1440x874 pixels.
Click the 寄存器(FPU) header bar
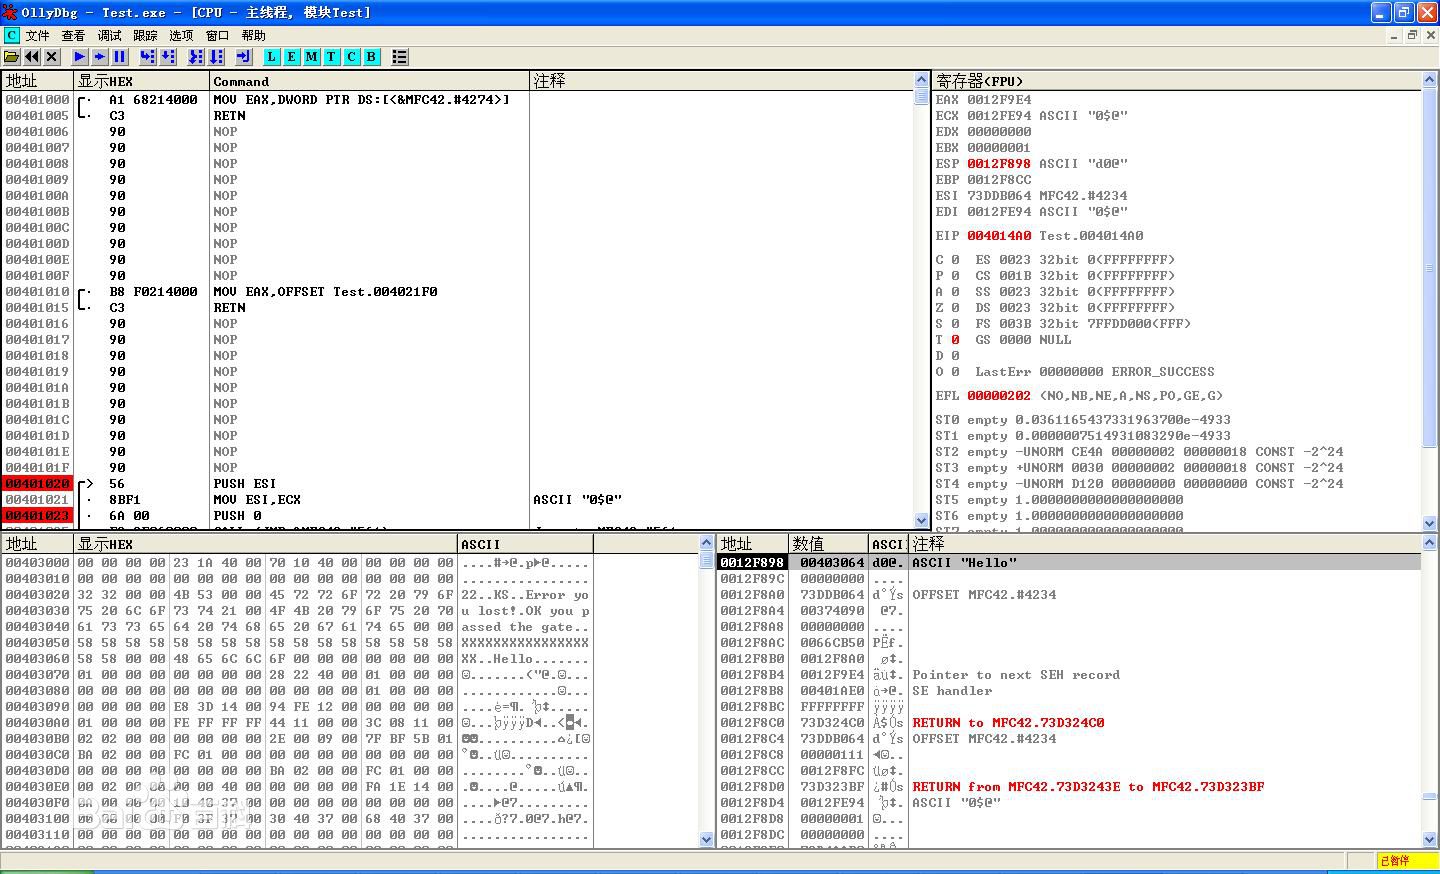coord(1175,81)
